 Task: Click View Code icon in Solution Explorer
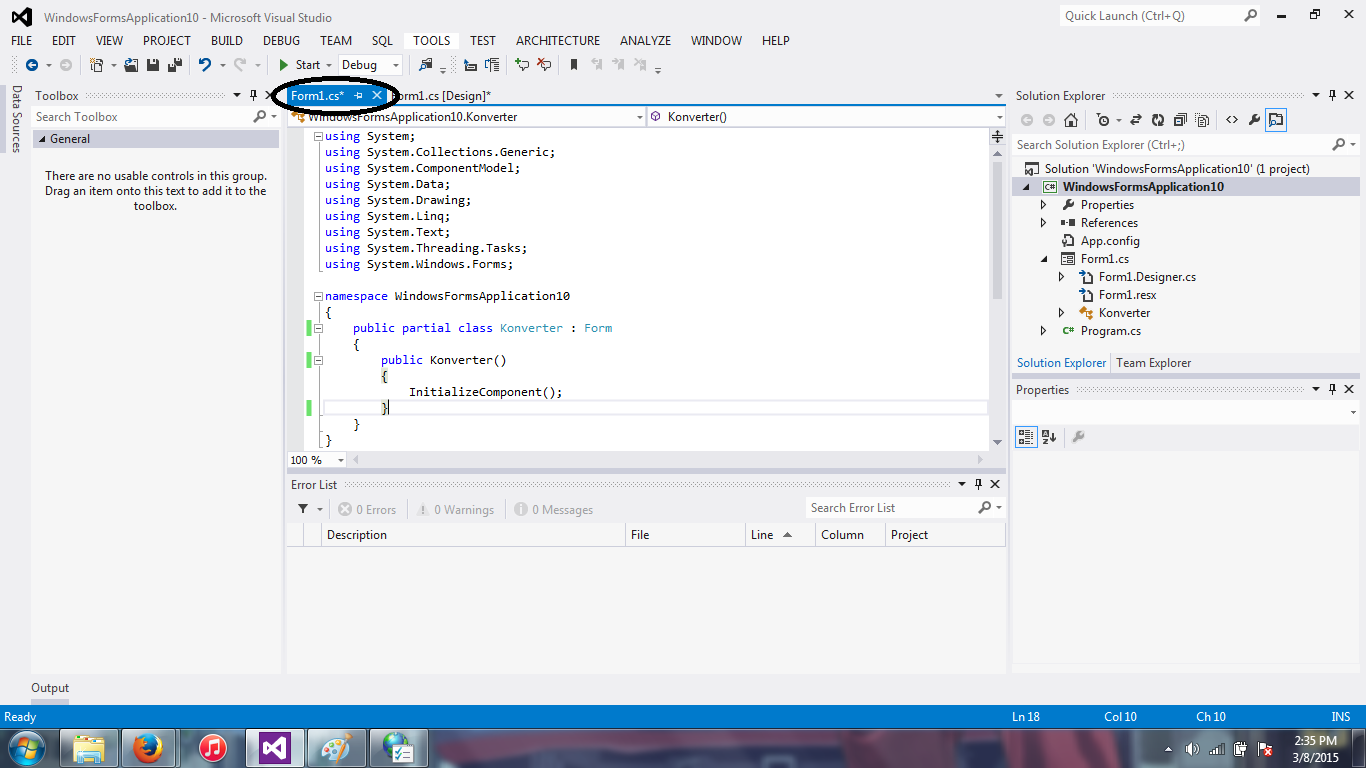pyautogui.click(x=1232, y=120)
